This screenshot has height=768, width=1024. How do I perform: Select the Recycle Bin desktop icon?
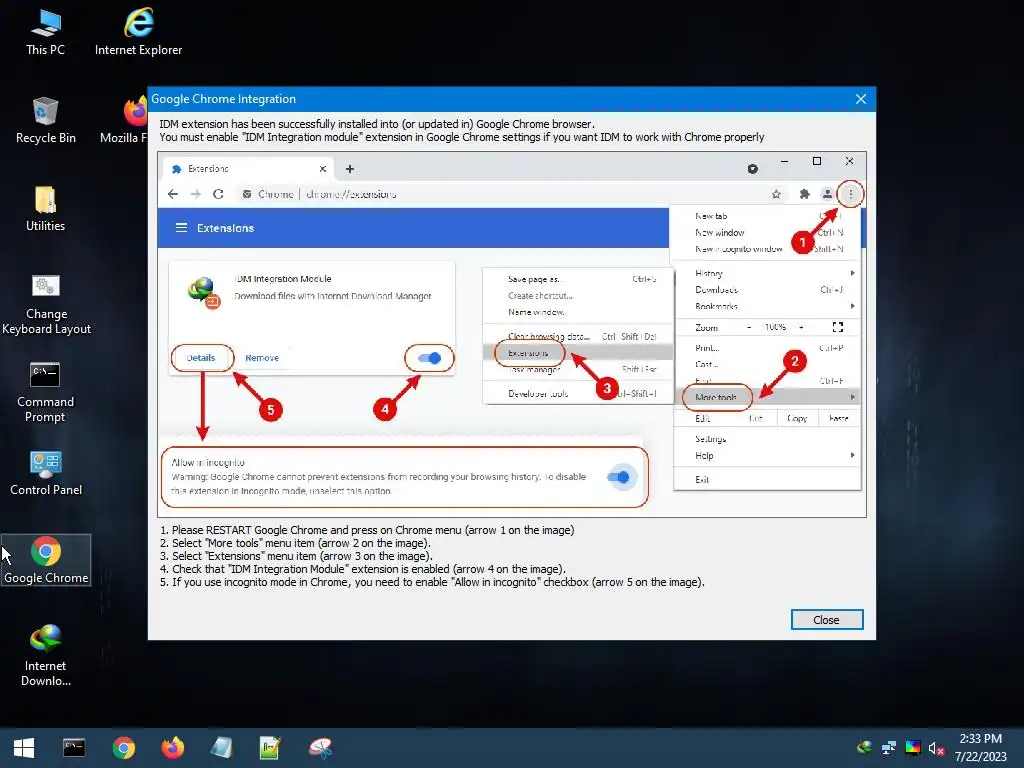coord(46,120)
